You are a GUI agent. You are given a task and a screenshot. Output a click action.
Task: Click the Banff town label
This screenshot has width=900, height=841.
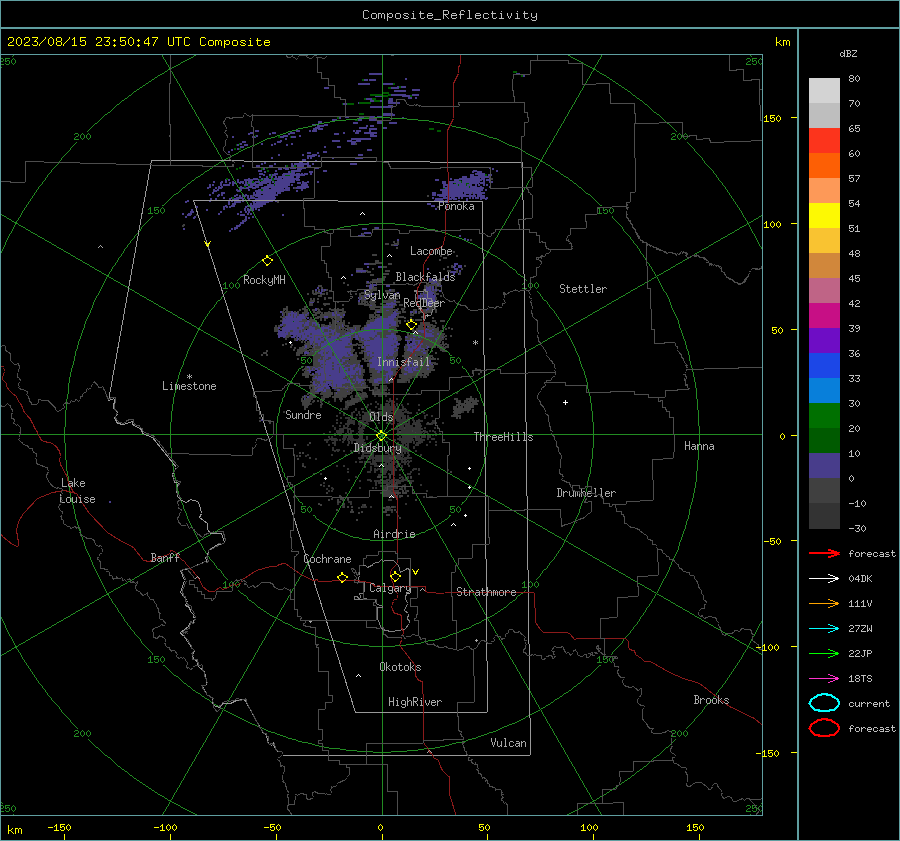165,557
